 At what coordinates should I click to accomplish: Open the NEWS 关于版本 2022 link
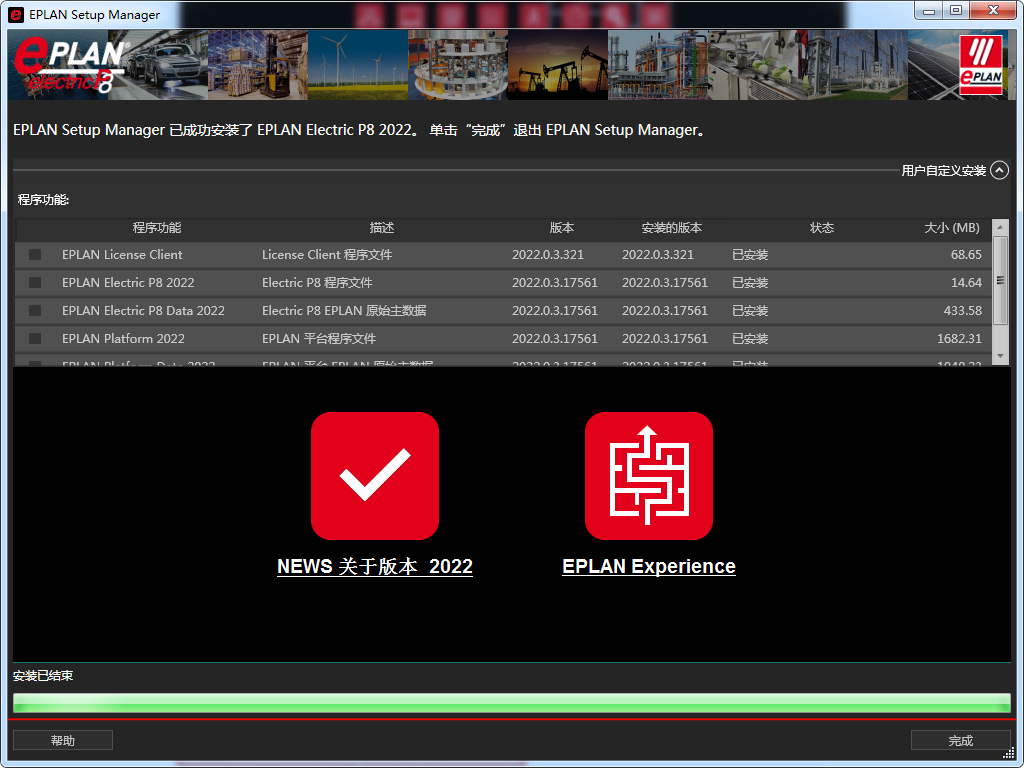(x=374, y=566)
